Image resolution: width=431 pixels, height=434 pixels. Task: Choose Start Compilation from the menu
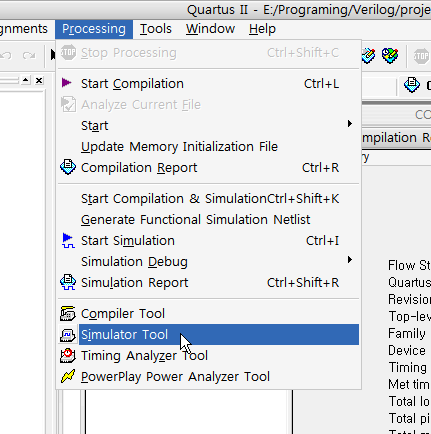(209, 84)
